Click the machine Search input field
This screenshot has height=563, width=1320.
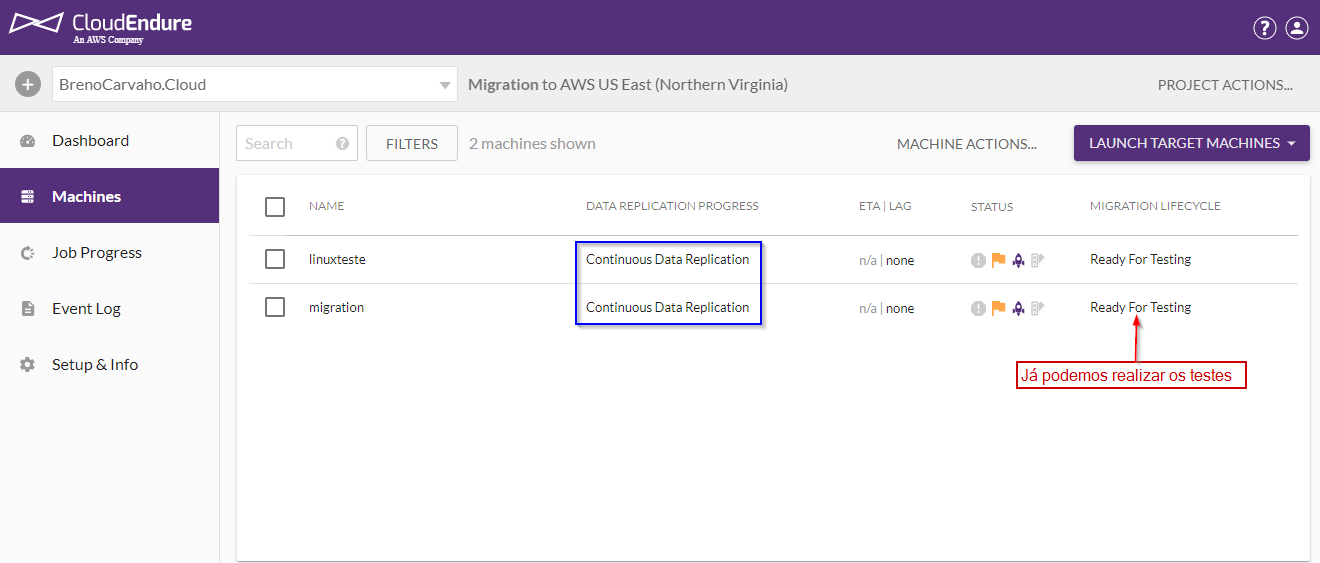(x=285, y=144)
